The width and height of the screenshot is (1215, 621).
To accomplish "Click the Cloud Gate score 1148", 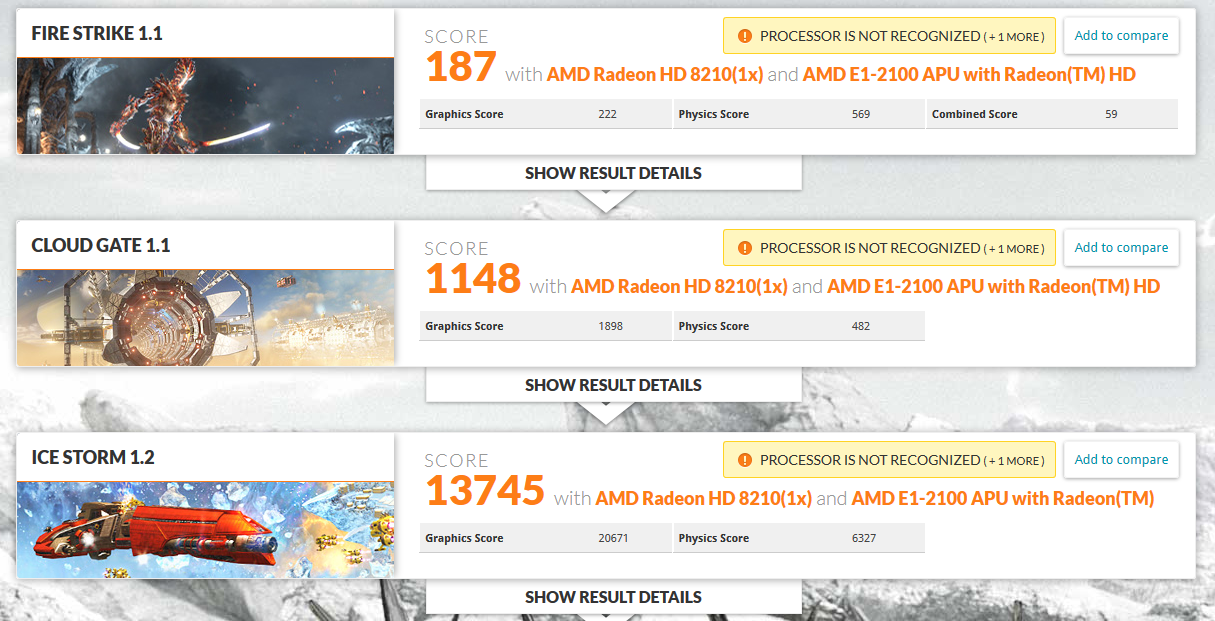I will click(x=473, y=279).
